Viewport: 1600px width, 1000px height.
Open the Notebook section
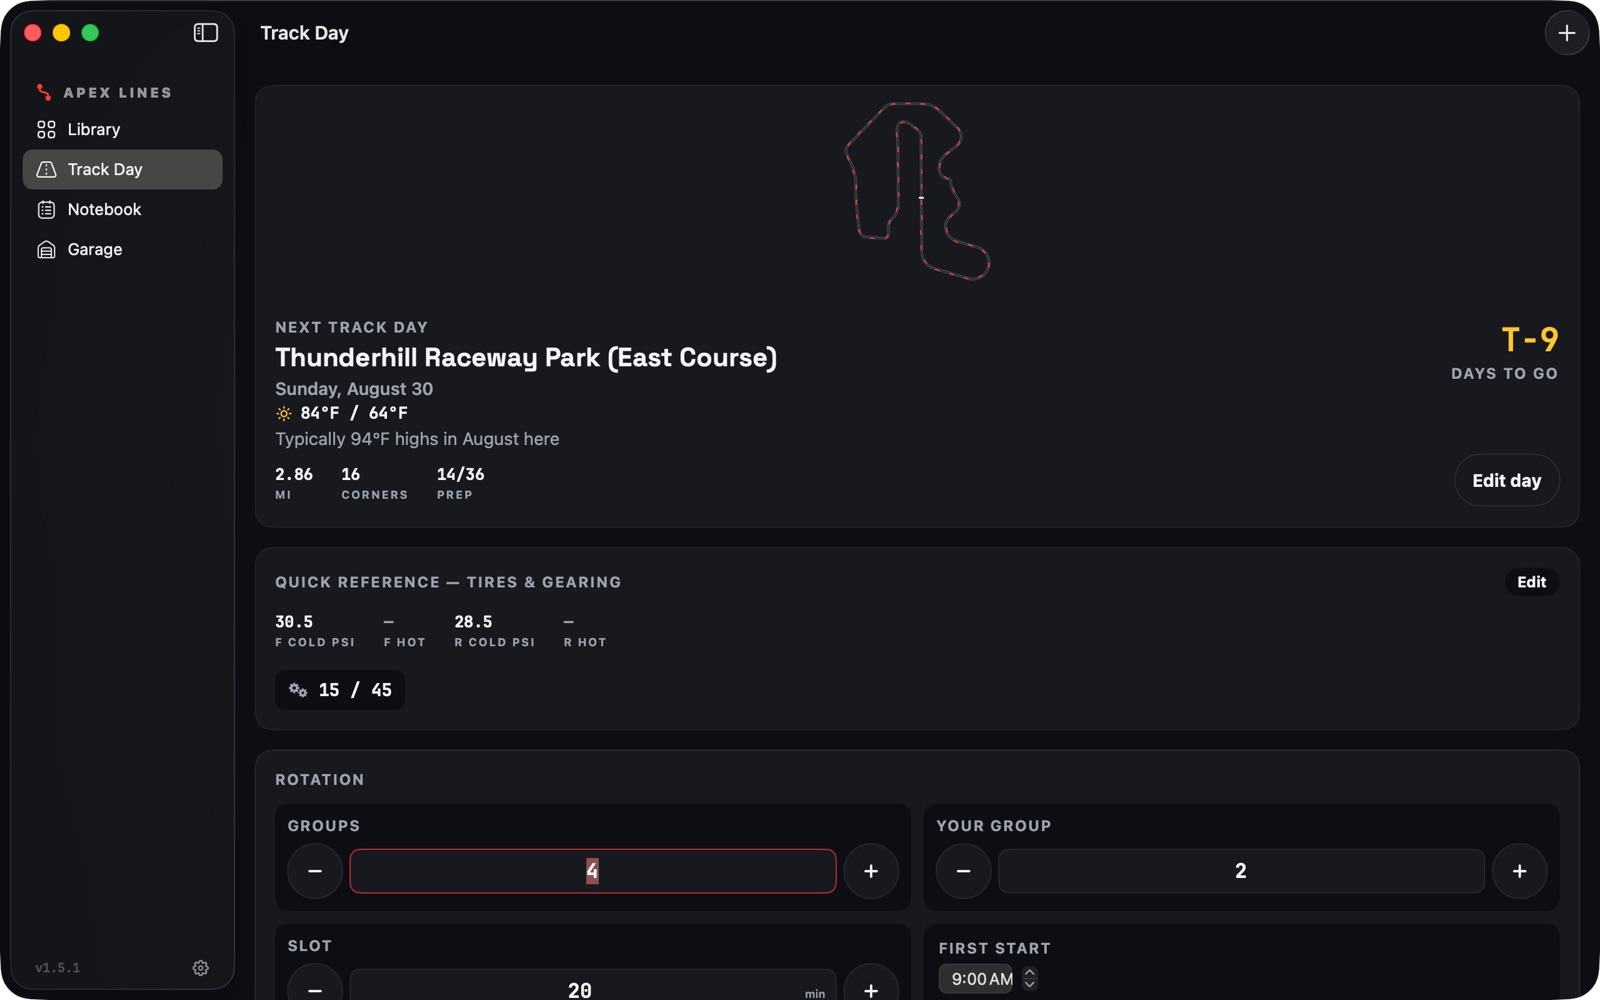pos(122,209)
